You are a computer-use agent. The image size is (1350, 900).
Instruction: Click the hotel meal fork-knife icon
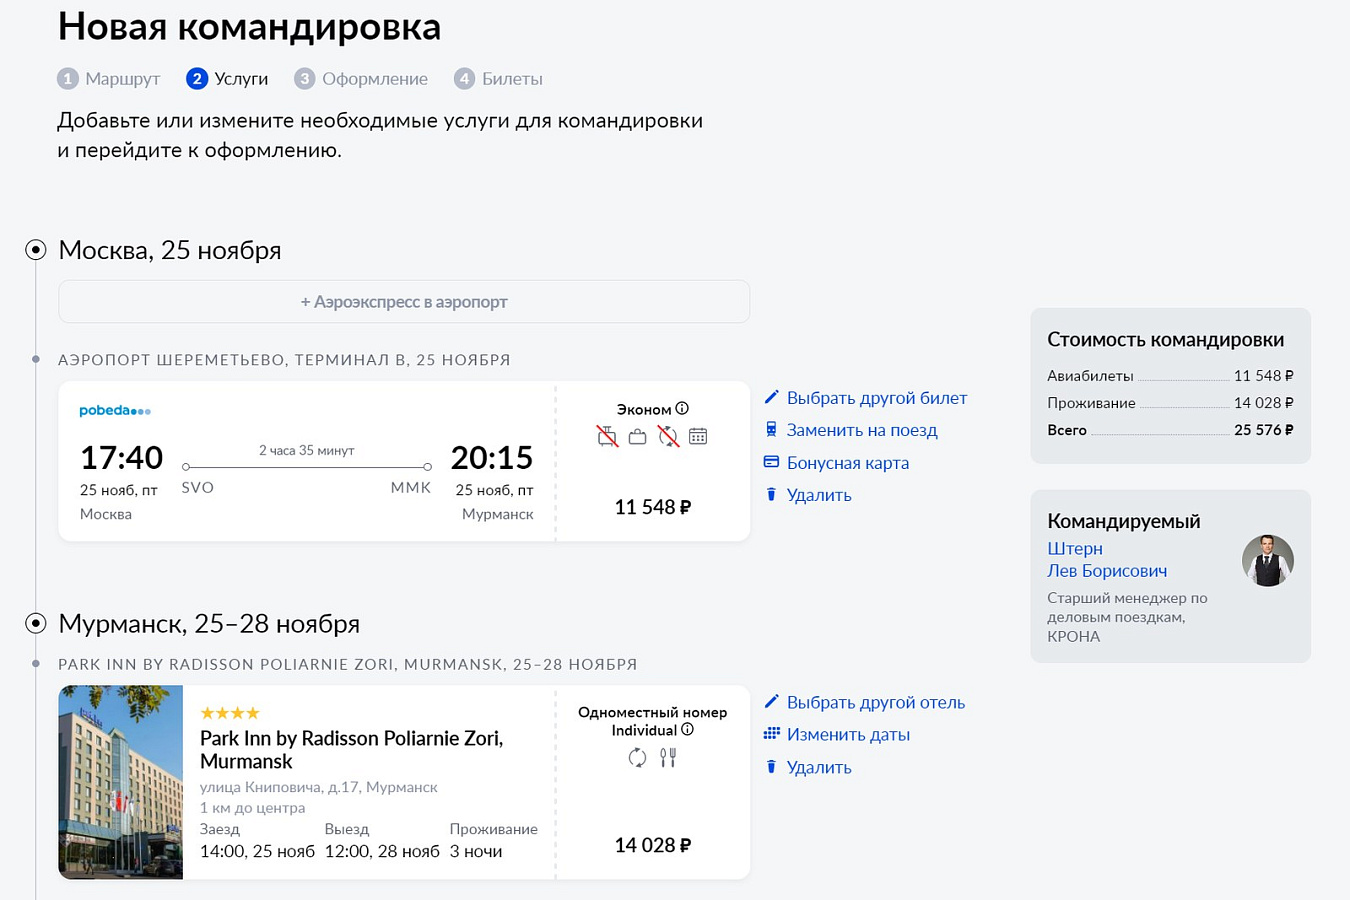[x=668, y=758]
